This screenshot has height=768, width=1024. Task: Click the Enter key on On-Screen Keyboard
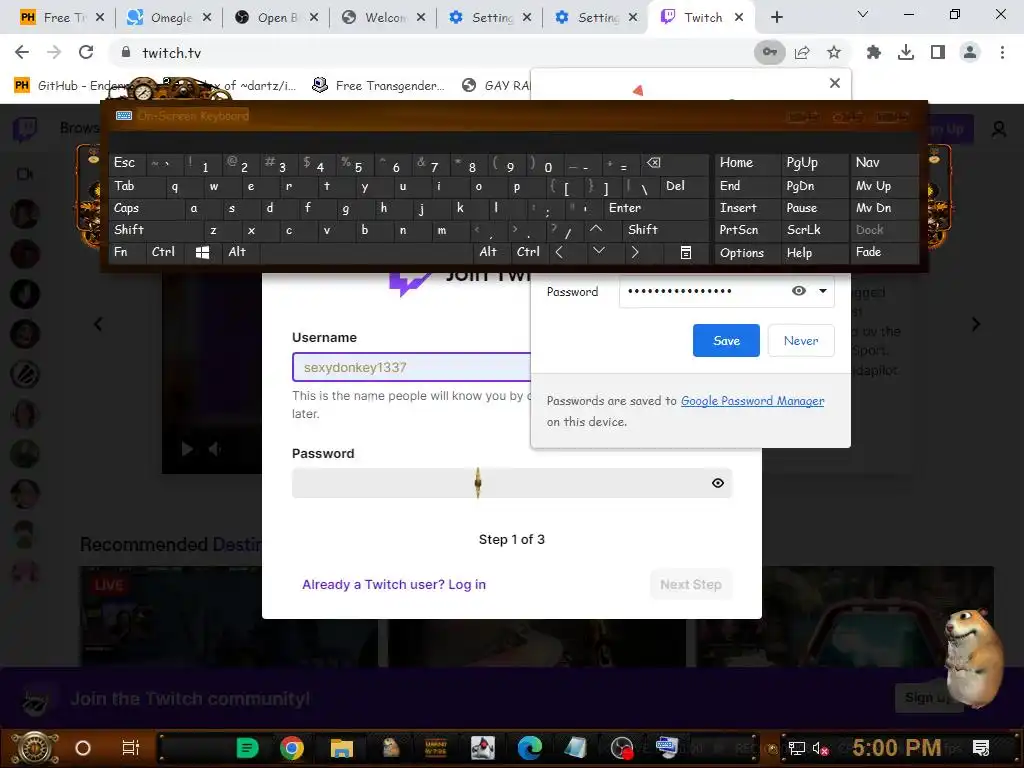(656, 208)
